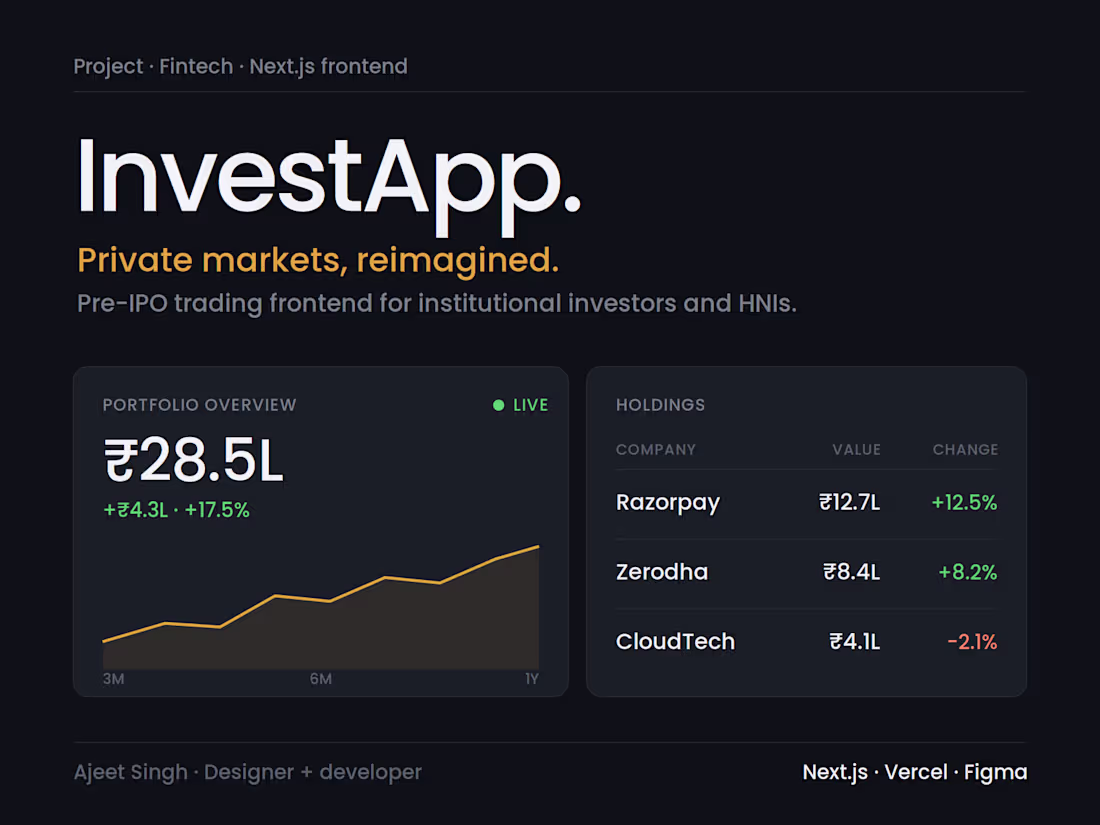This screenshot has height=825, width=1100.
Task: Click the COMPANY column header
Action: click(x=656, y=450)
